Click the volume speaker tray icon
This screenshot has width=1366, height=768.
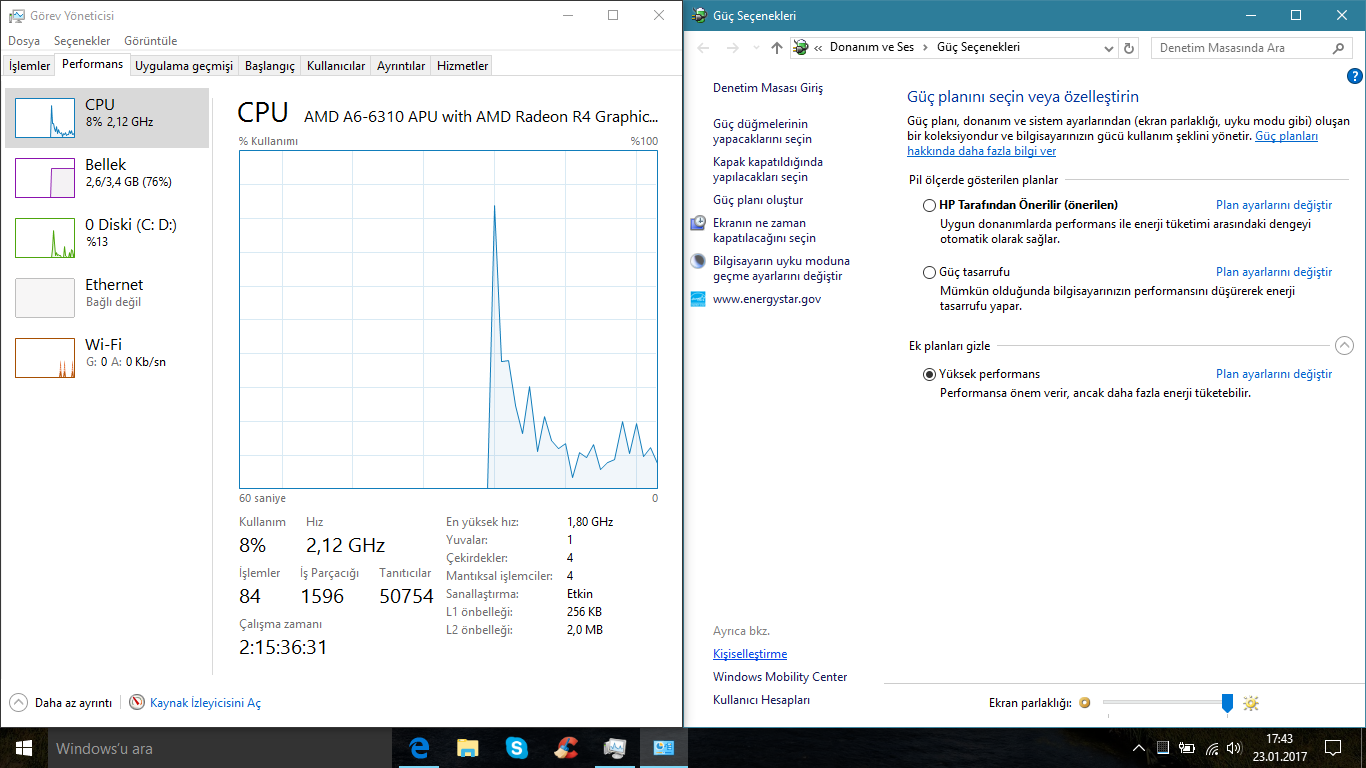click(1234, 748)
